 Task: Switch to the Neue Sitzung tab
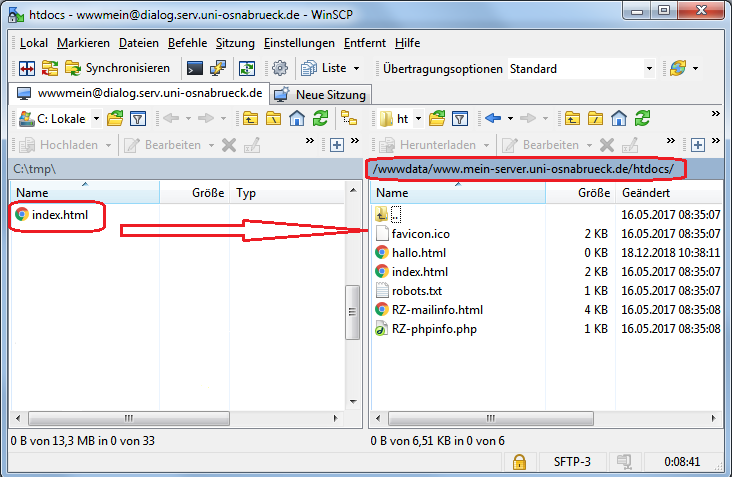pyautogui.click(x=320, y=94)
